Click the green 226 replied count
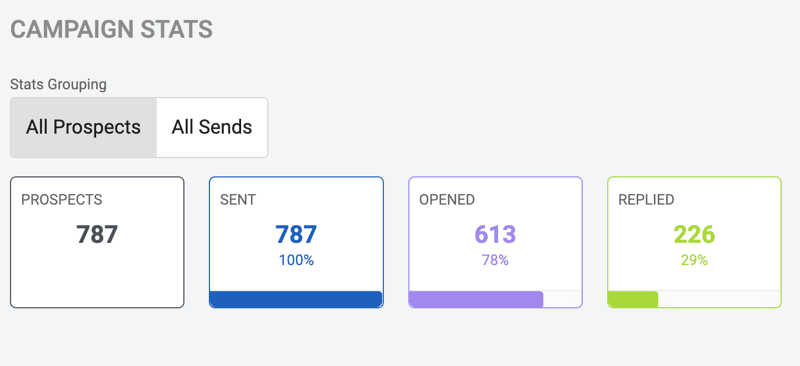 (x=694, y=234)
